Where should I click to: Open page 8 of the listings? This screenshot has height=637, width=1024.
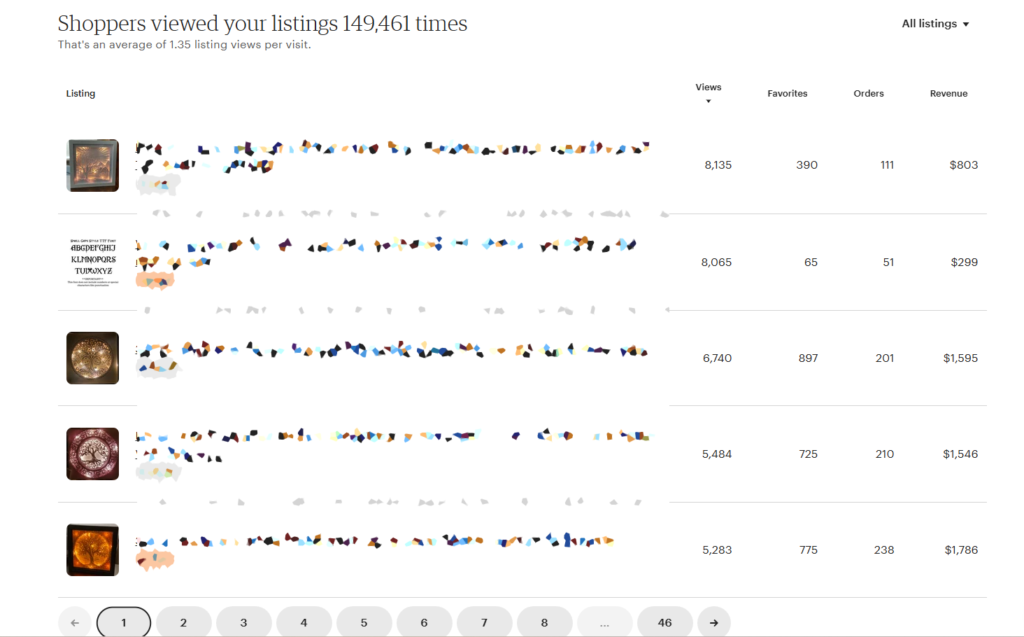[544, 622]
